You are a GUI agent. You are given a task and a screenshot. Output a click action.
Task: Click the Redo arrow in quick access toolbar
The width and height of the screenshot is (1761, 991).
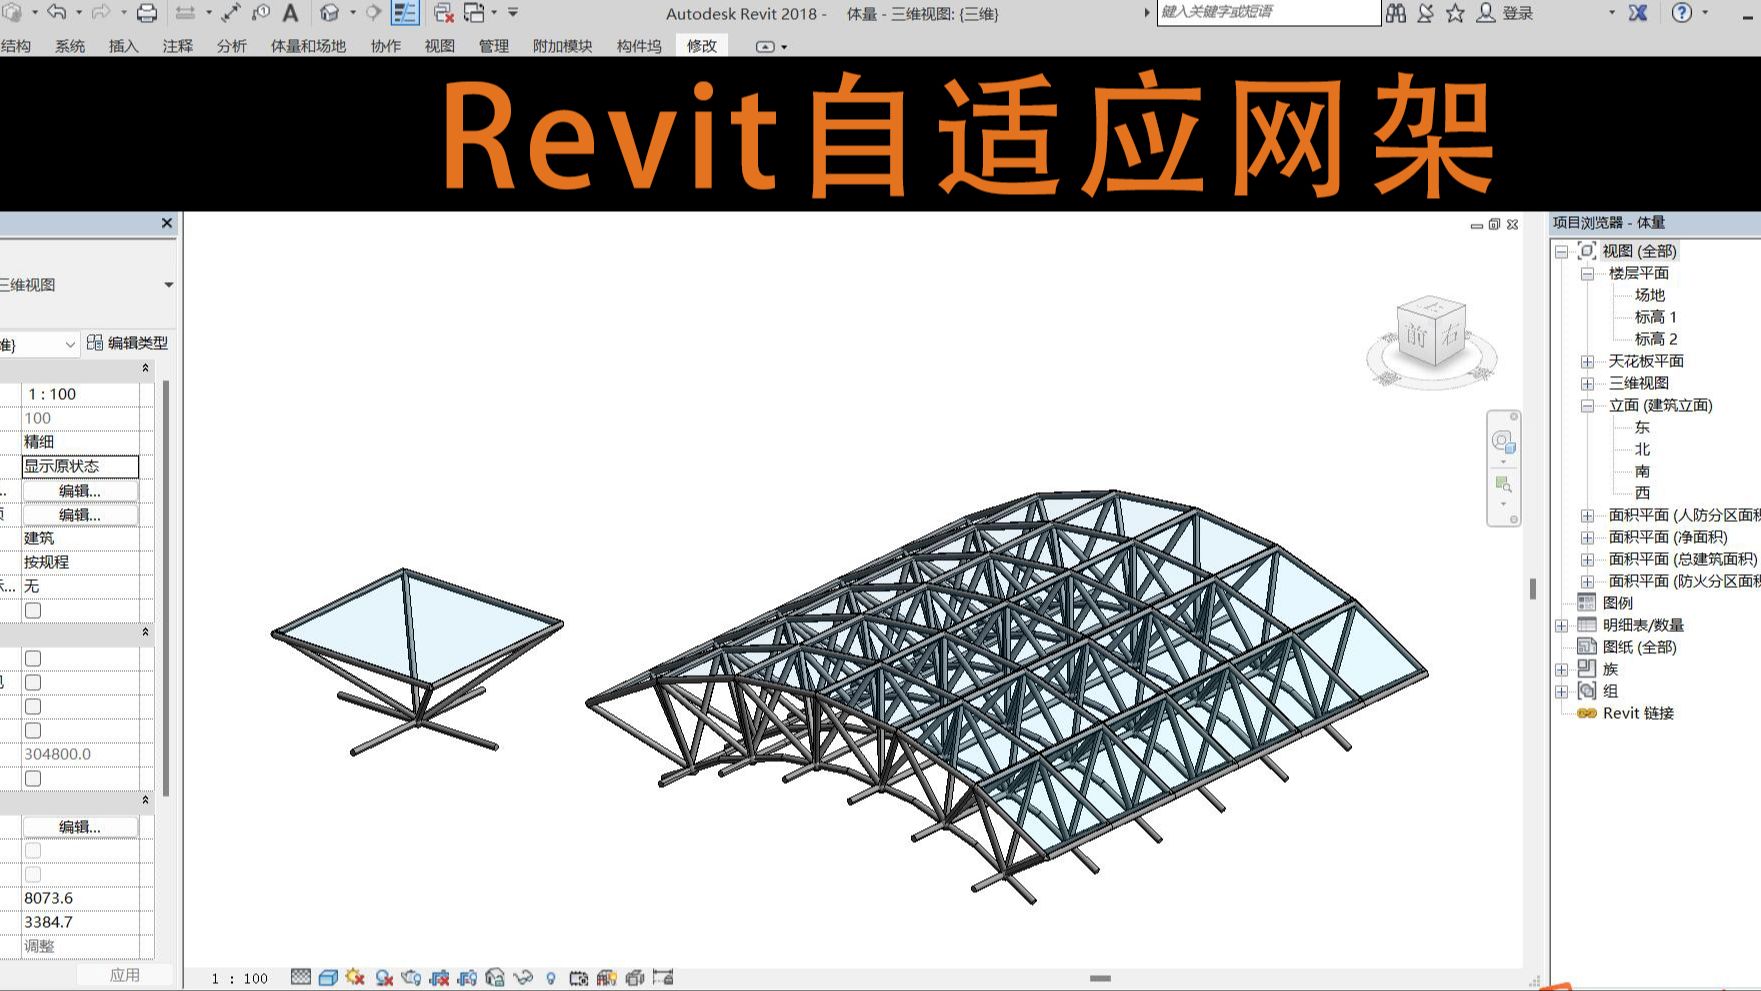pos(100,13)
